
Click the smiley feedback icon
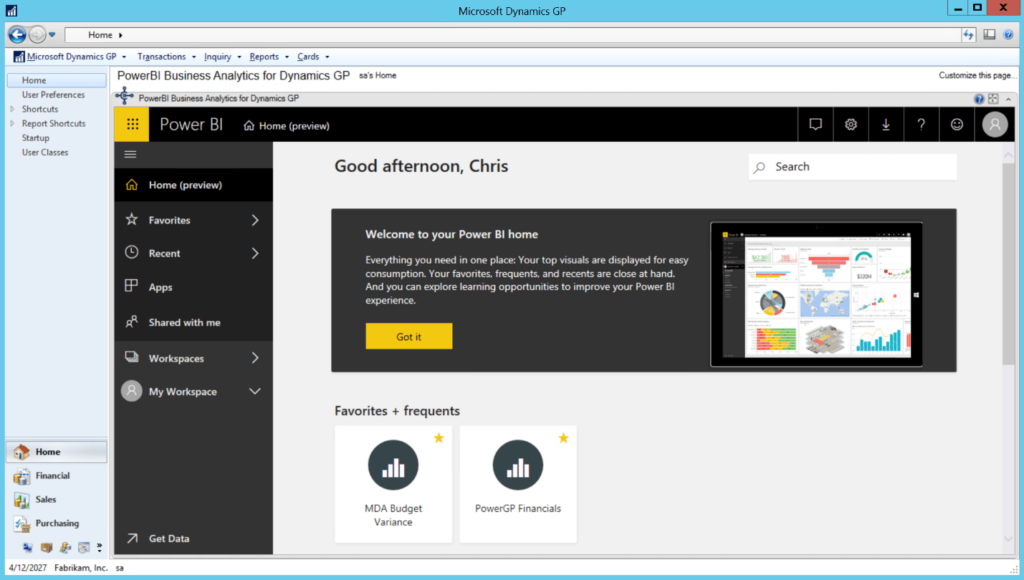pos(957,124)
